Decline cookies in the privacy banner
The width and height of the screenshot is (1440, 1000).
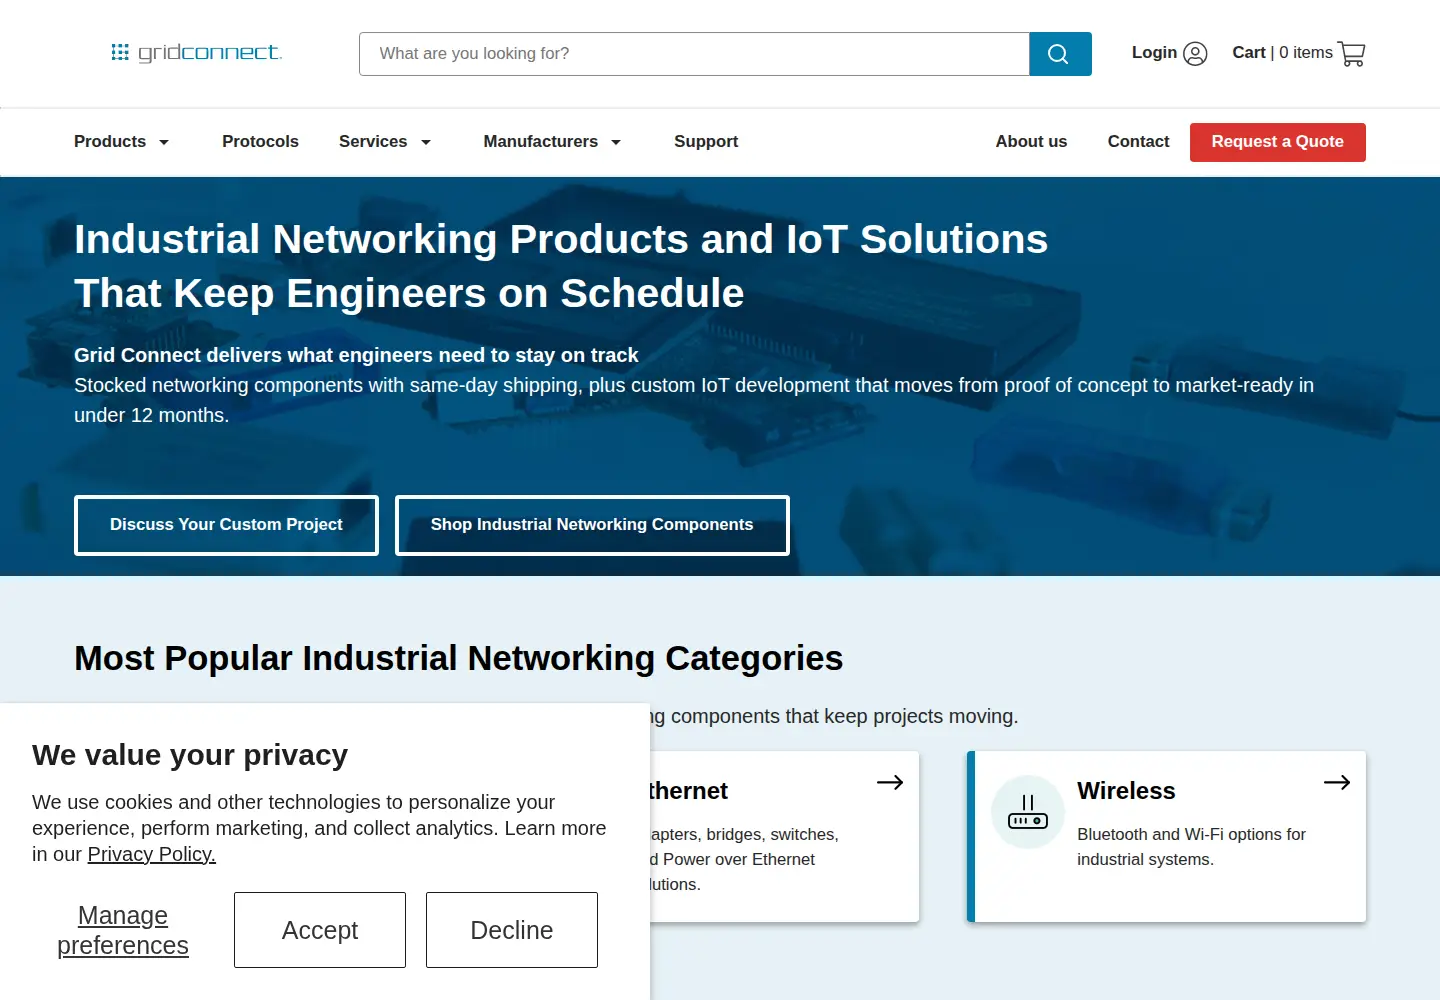click(x=512, y=930)
